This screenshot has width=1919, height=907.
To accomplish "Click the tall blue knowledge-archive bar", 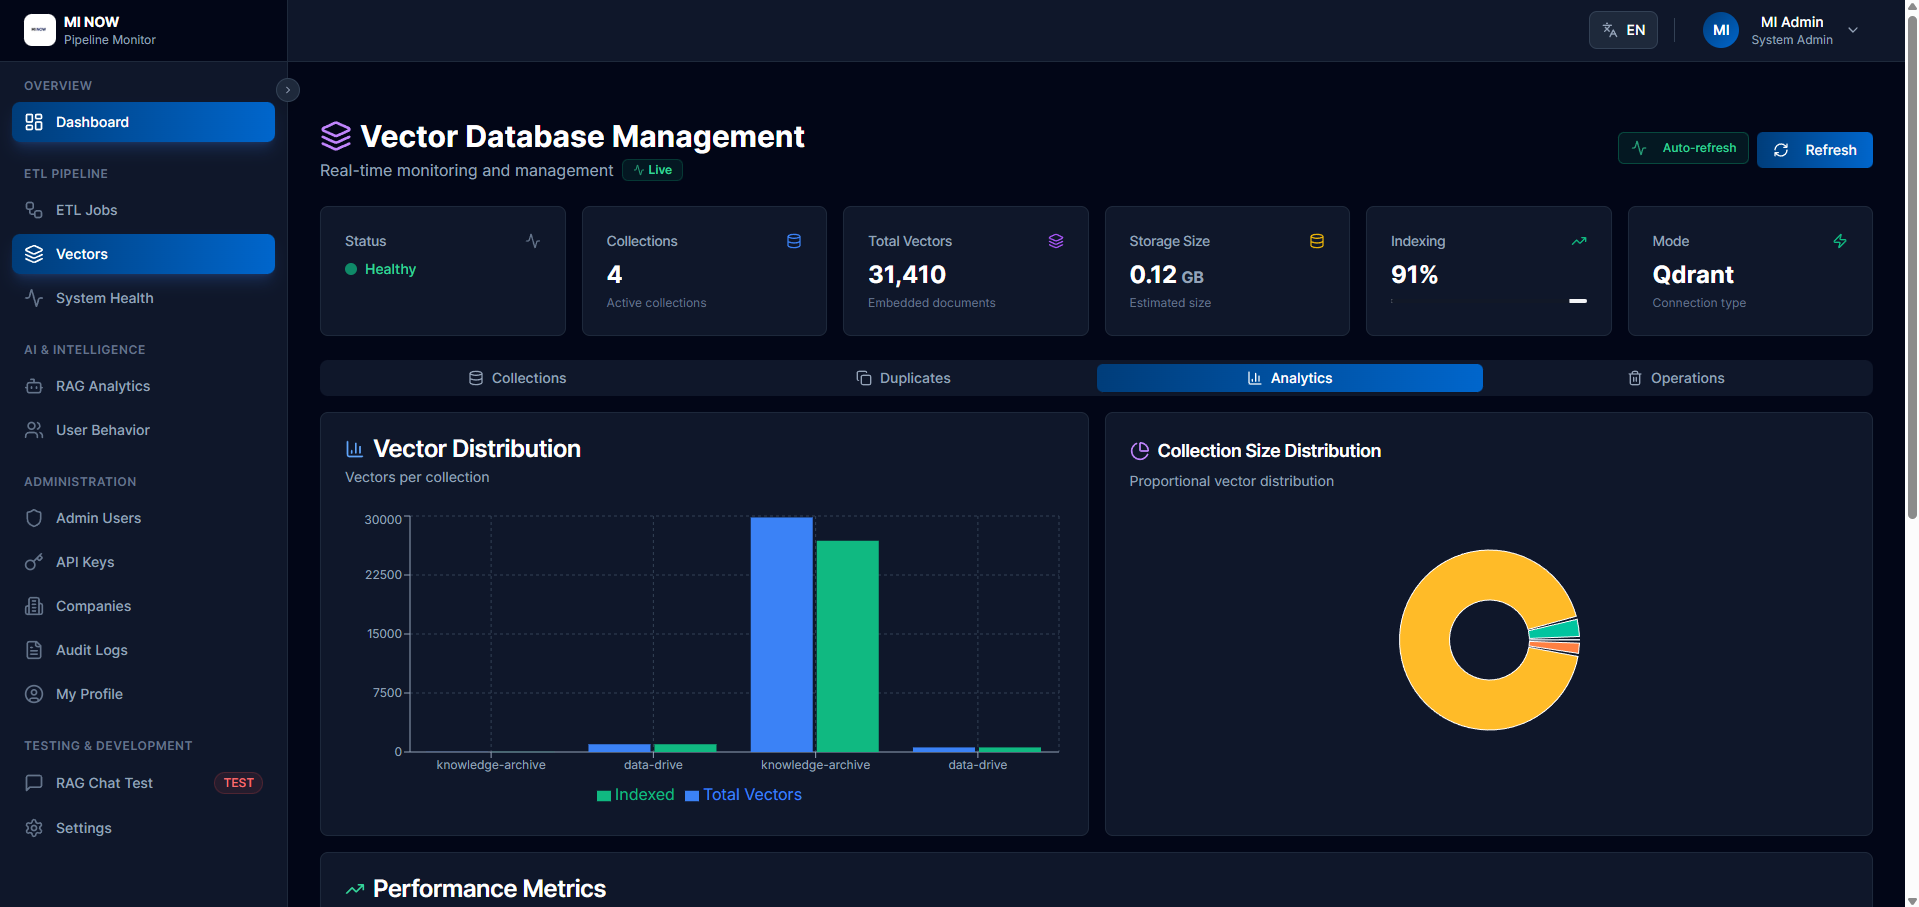I will [781, 634].
